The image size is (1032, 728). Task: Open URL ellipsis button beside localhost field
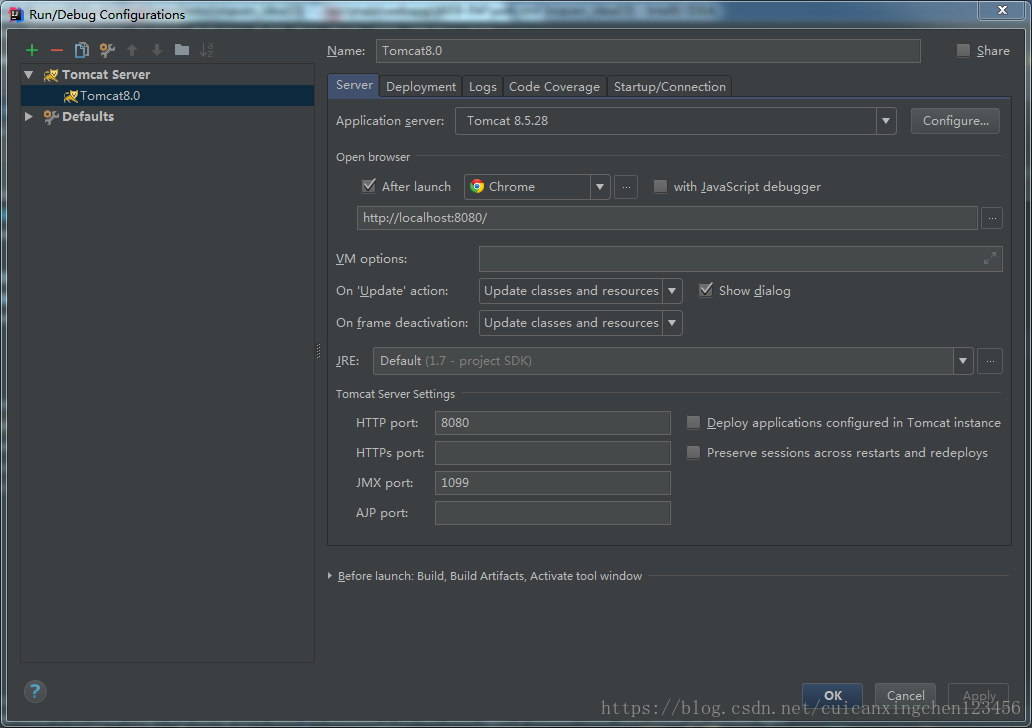tap(992, 218)
